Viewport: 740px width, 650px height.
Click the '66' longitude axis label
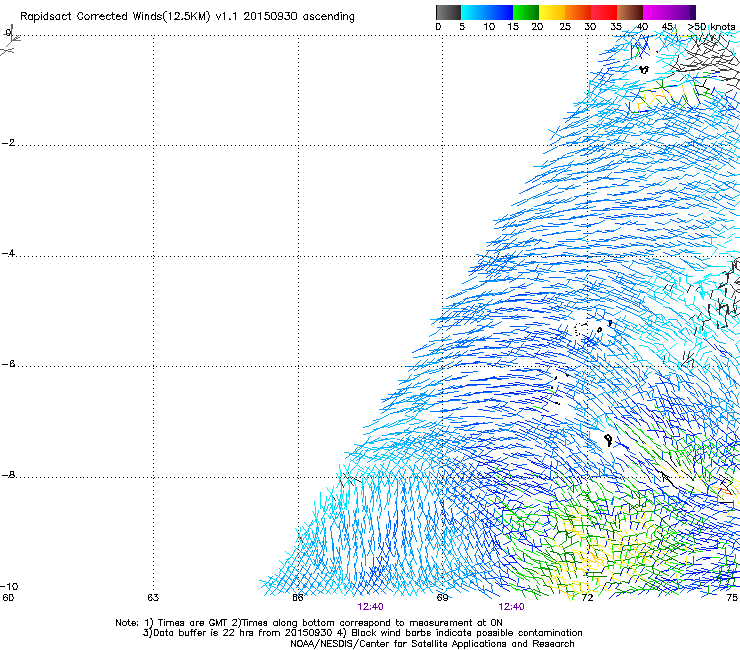298,598
